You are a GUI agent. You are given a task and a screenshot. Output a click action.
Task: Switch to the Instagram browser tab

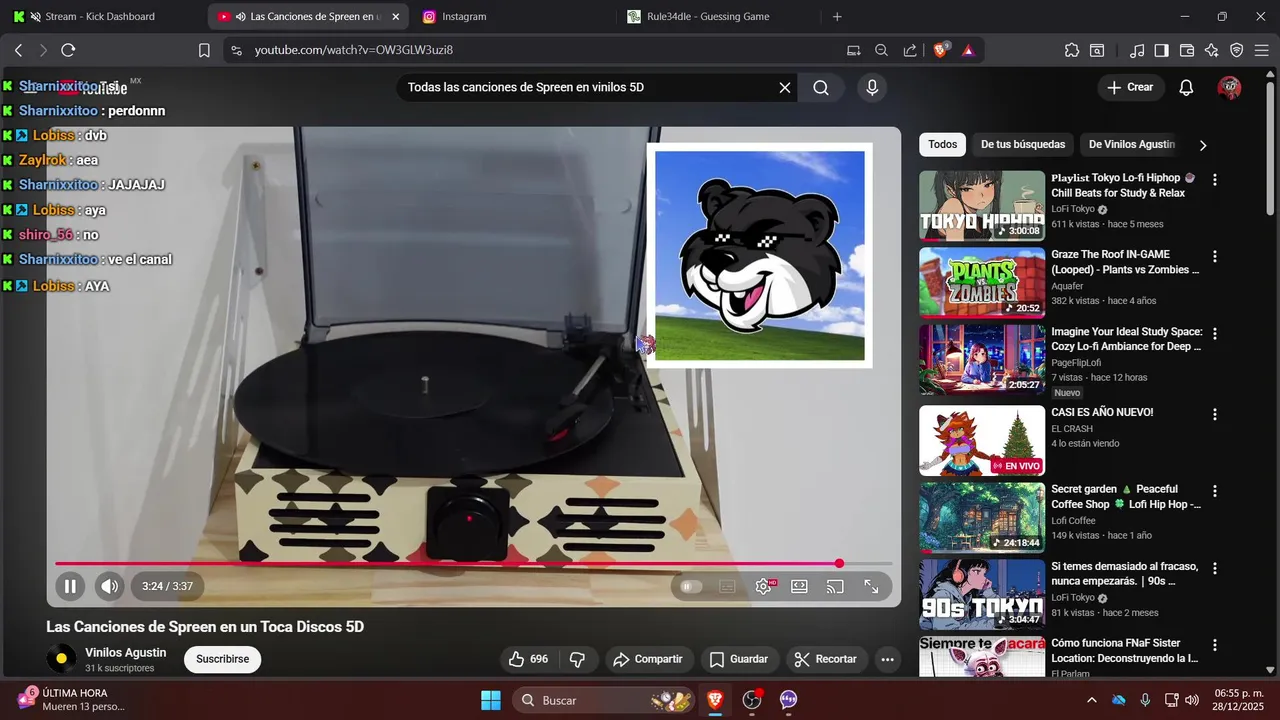[464, 16]
